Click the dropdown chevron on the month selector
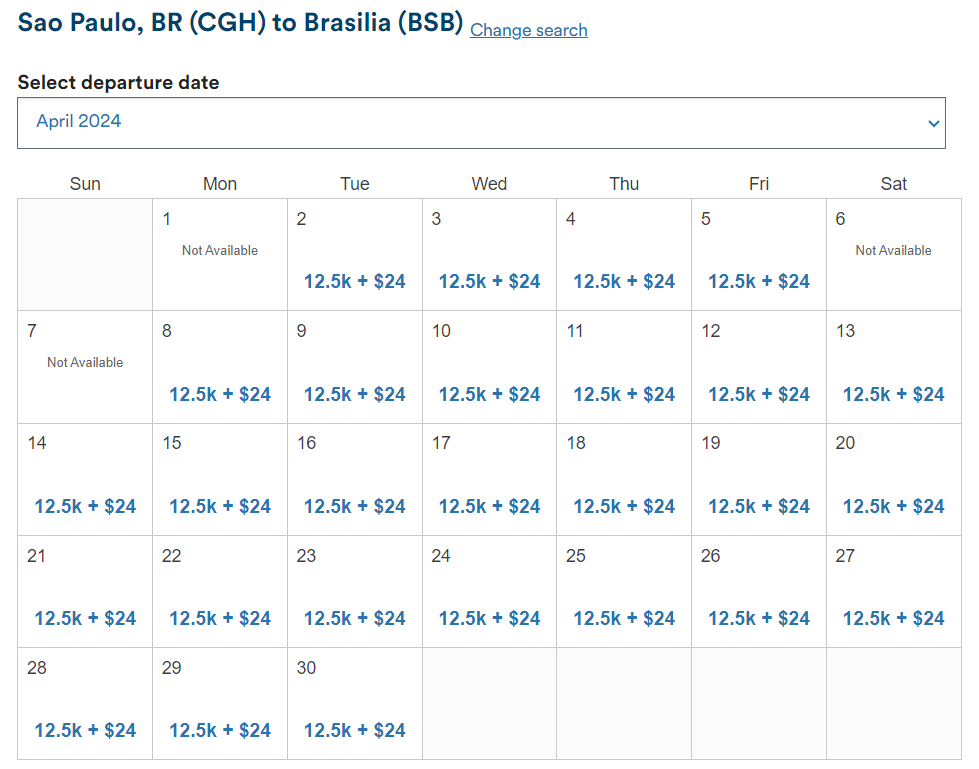Viewport: 979px width, 769px height. [931, 122]
